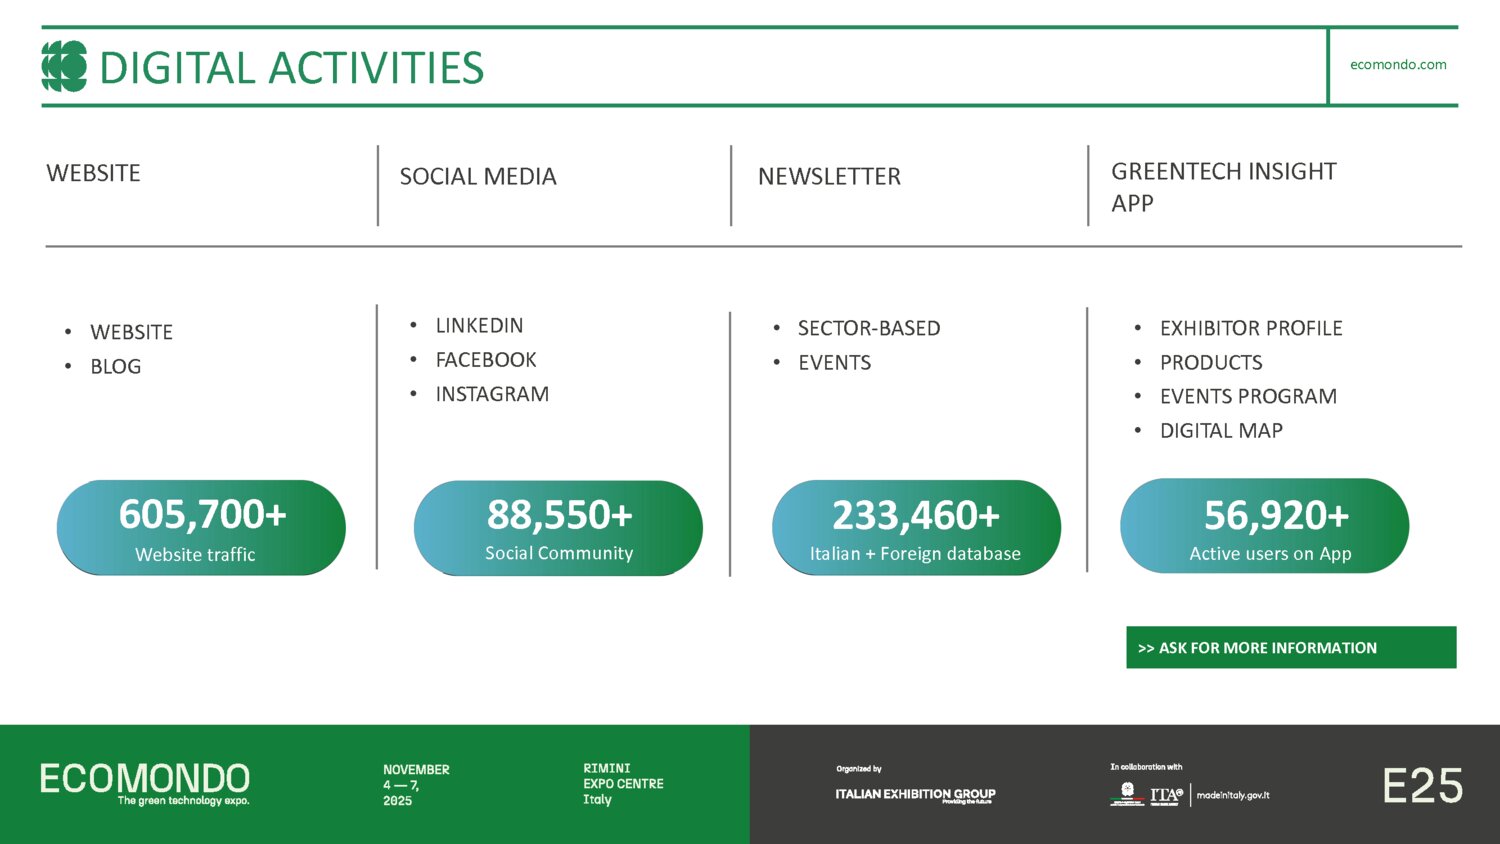Image resolution: width=1500 pixels, height=844 pixels.
Task: Select the WEBSITE column heading
Action: coord(93,173)
